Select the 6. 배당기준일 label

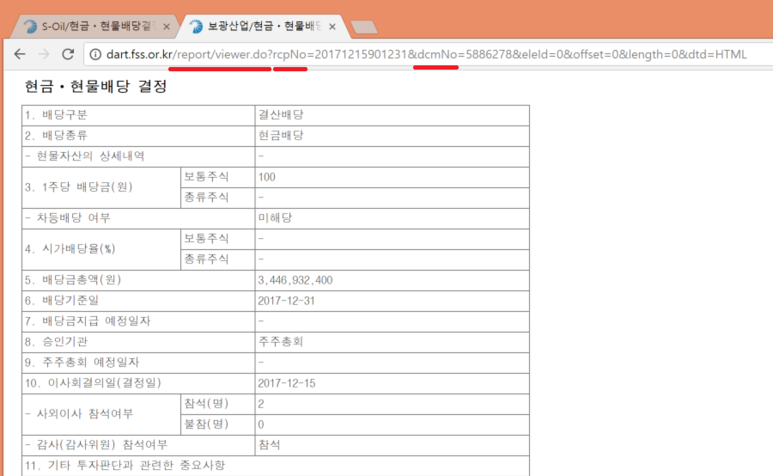(62, 300)
